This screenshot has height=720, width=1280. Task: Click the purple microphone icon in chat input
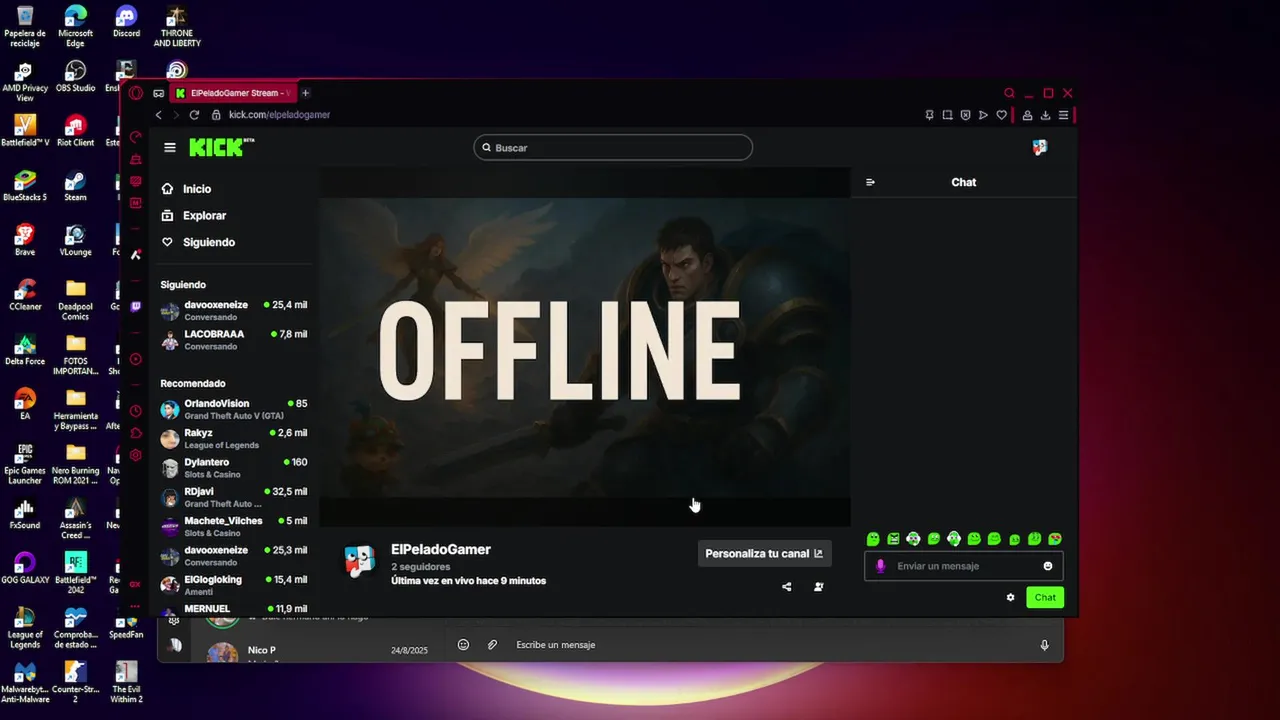(x=881, y=566)
